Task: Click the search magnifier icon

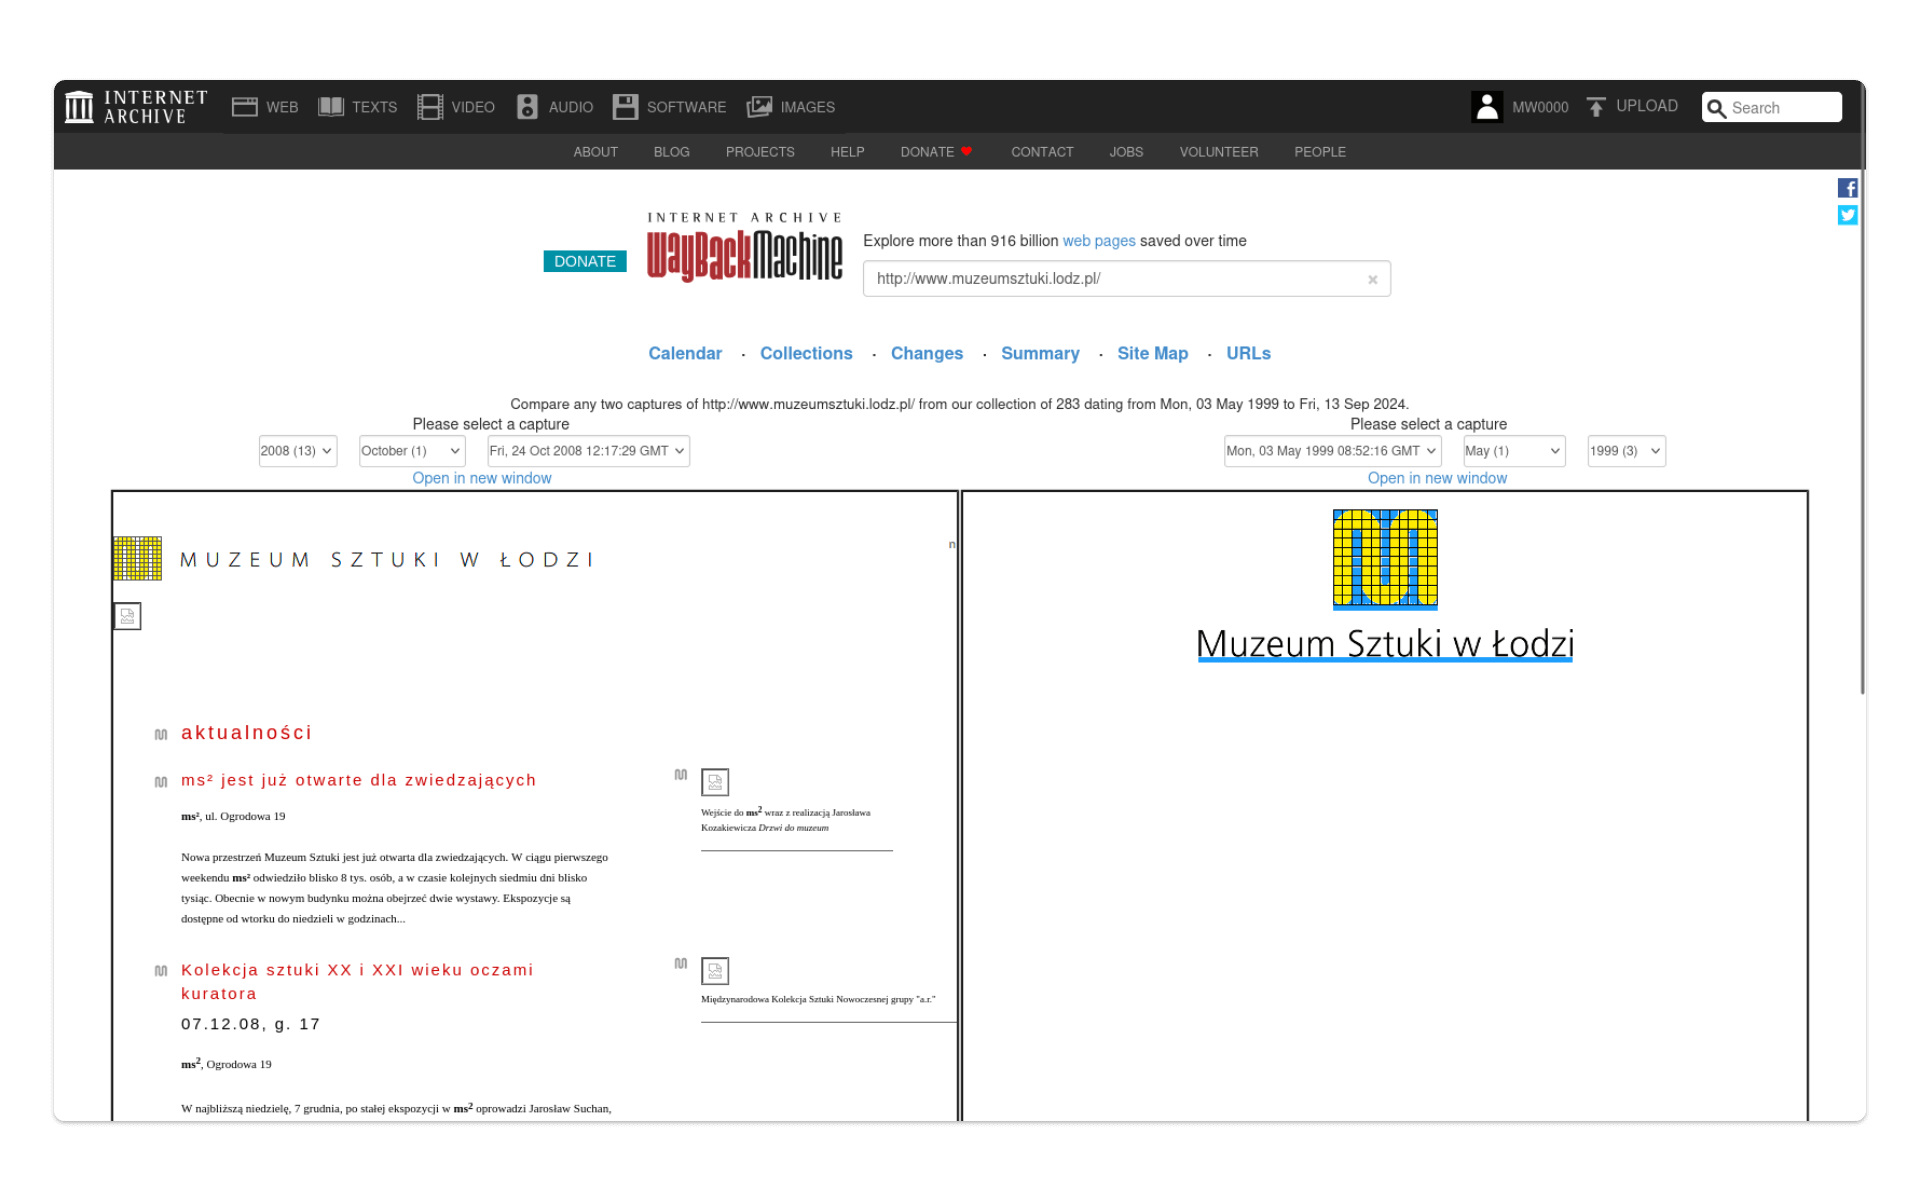Action: [1716, 108]
